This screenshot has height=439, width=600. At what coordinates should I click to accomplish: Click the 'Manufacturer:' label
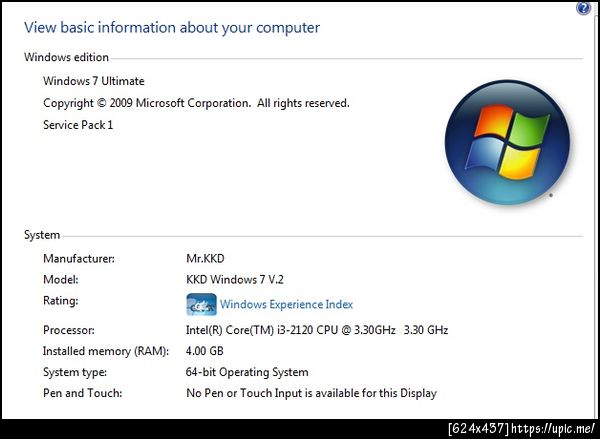pos(79,258)
